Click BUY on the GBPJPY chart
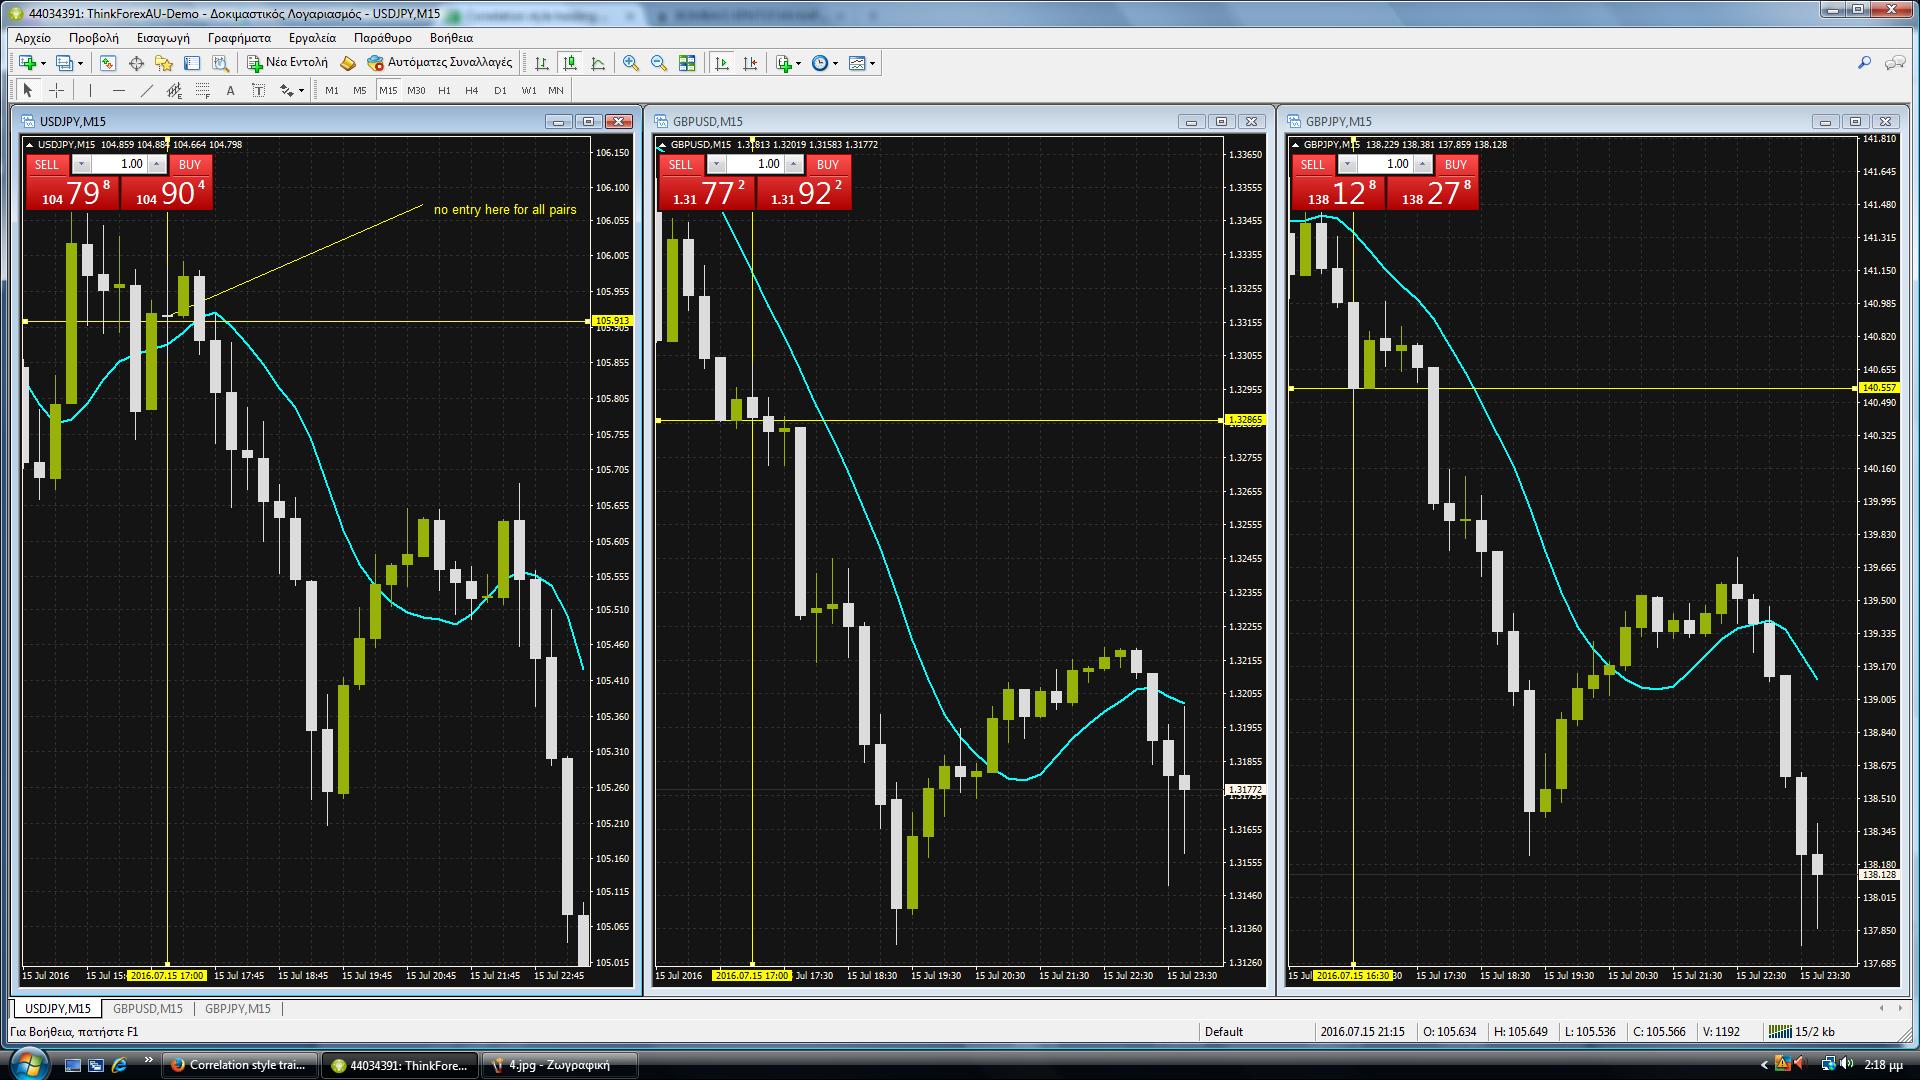The image size is (1920, 1080). (x=1456, y=164)
